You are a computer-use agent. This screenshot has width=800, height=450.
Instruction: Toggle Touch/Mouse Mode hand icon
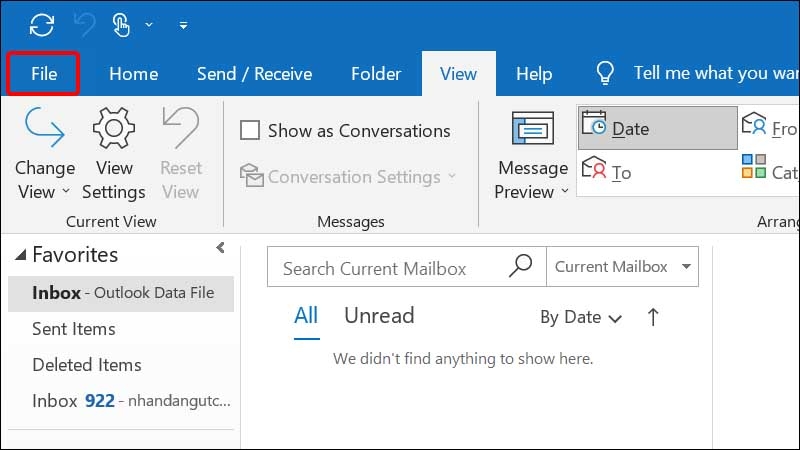click(x=121, y=24)
